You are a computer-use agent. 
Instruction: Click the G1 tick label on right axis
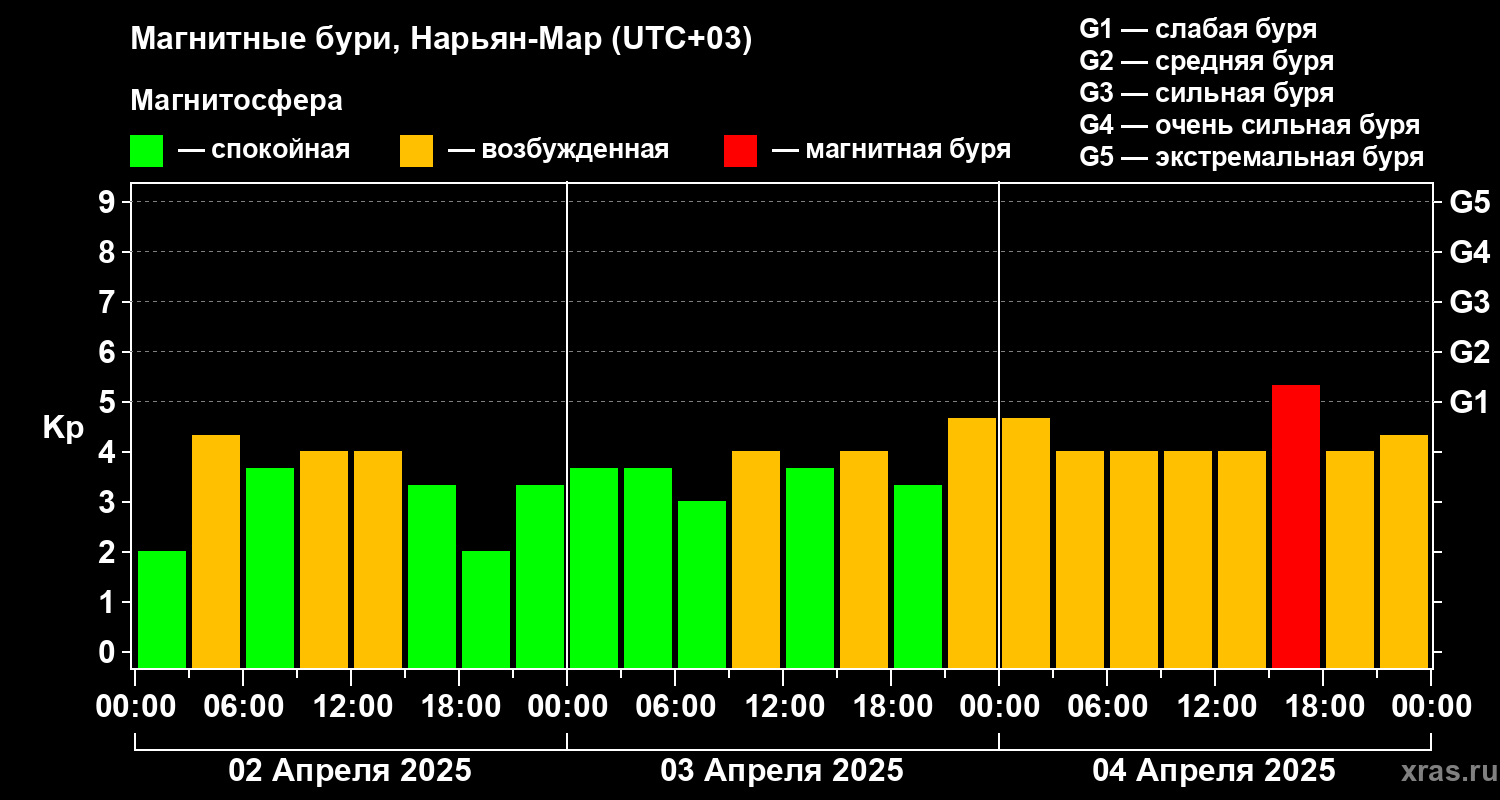(1470, 402)
